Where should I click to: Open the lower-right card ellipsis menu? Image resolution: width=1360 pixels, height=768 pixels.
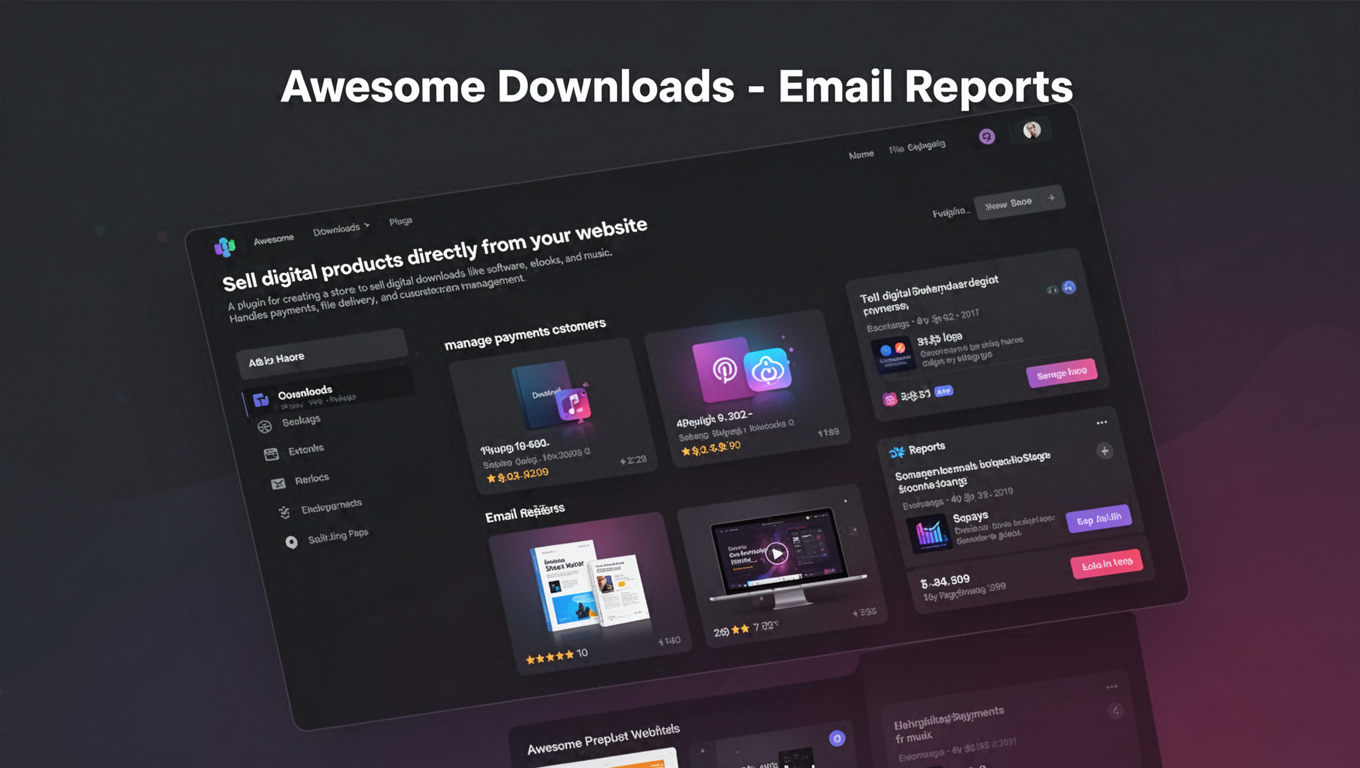[x=1112, y=686]
